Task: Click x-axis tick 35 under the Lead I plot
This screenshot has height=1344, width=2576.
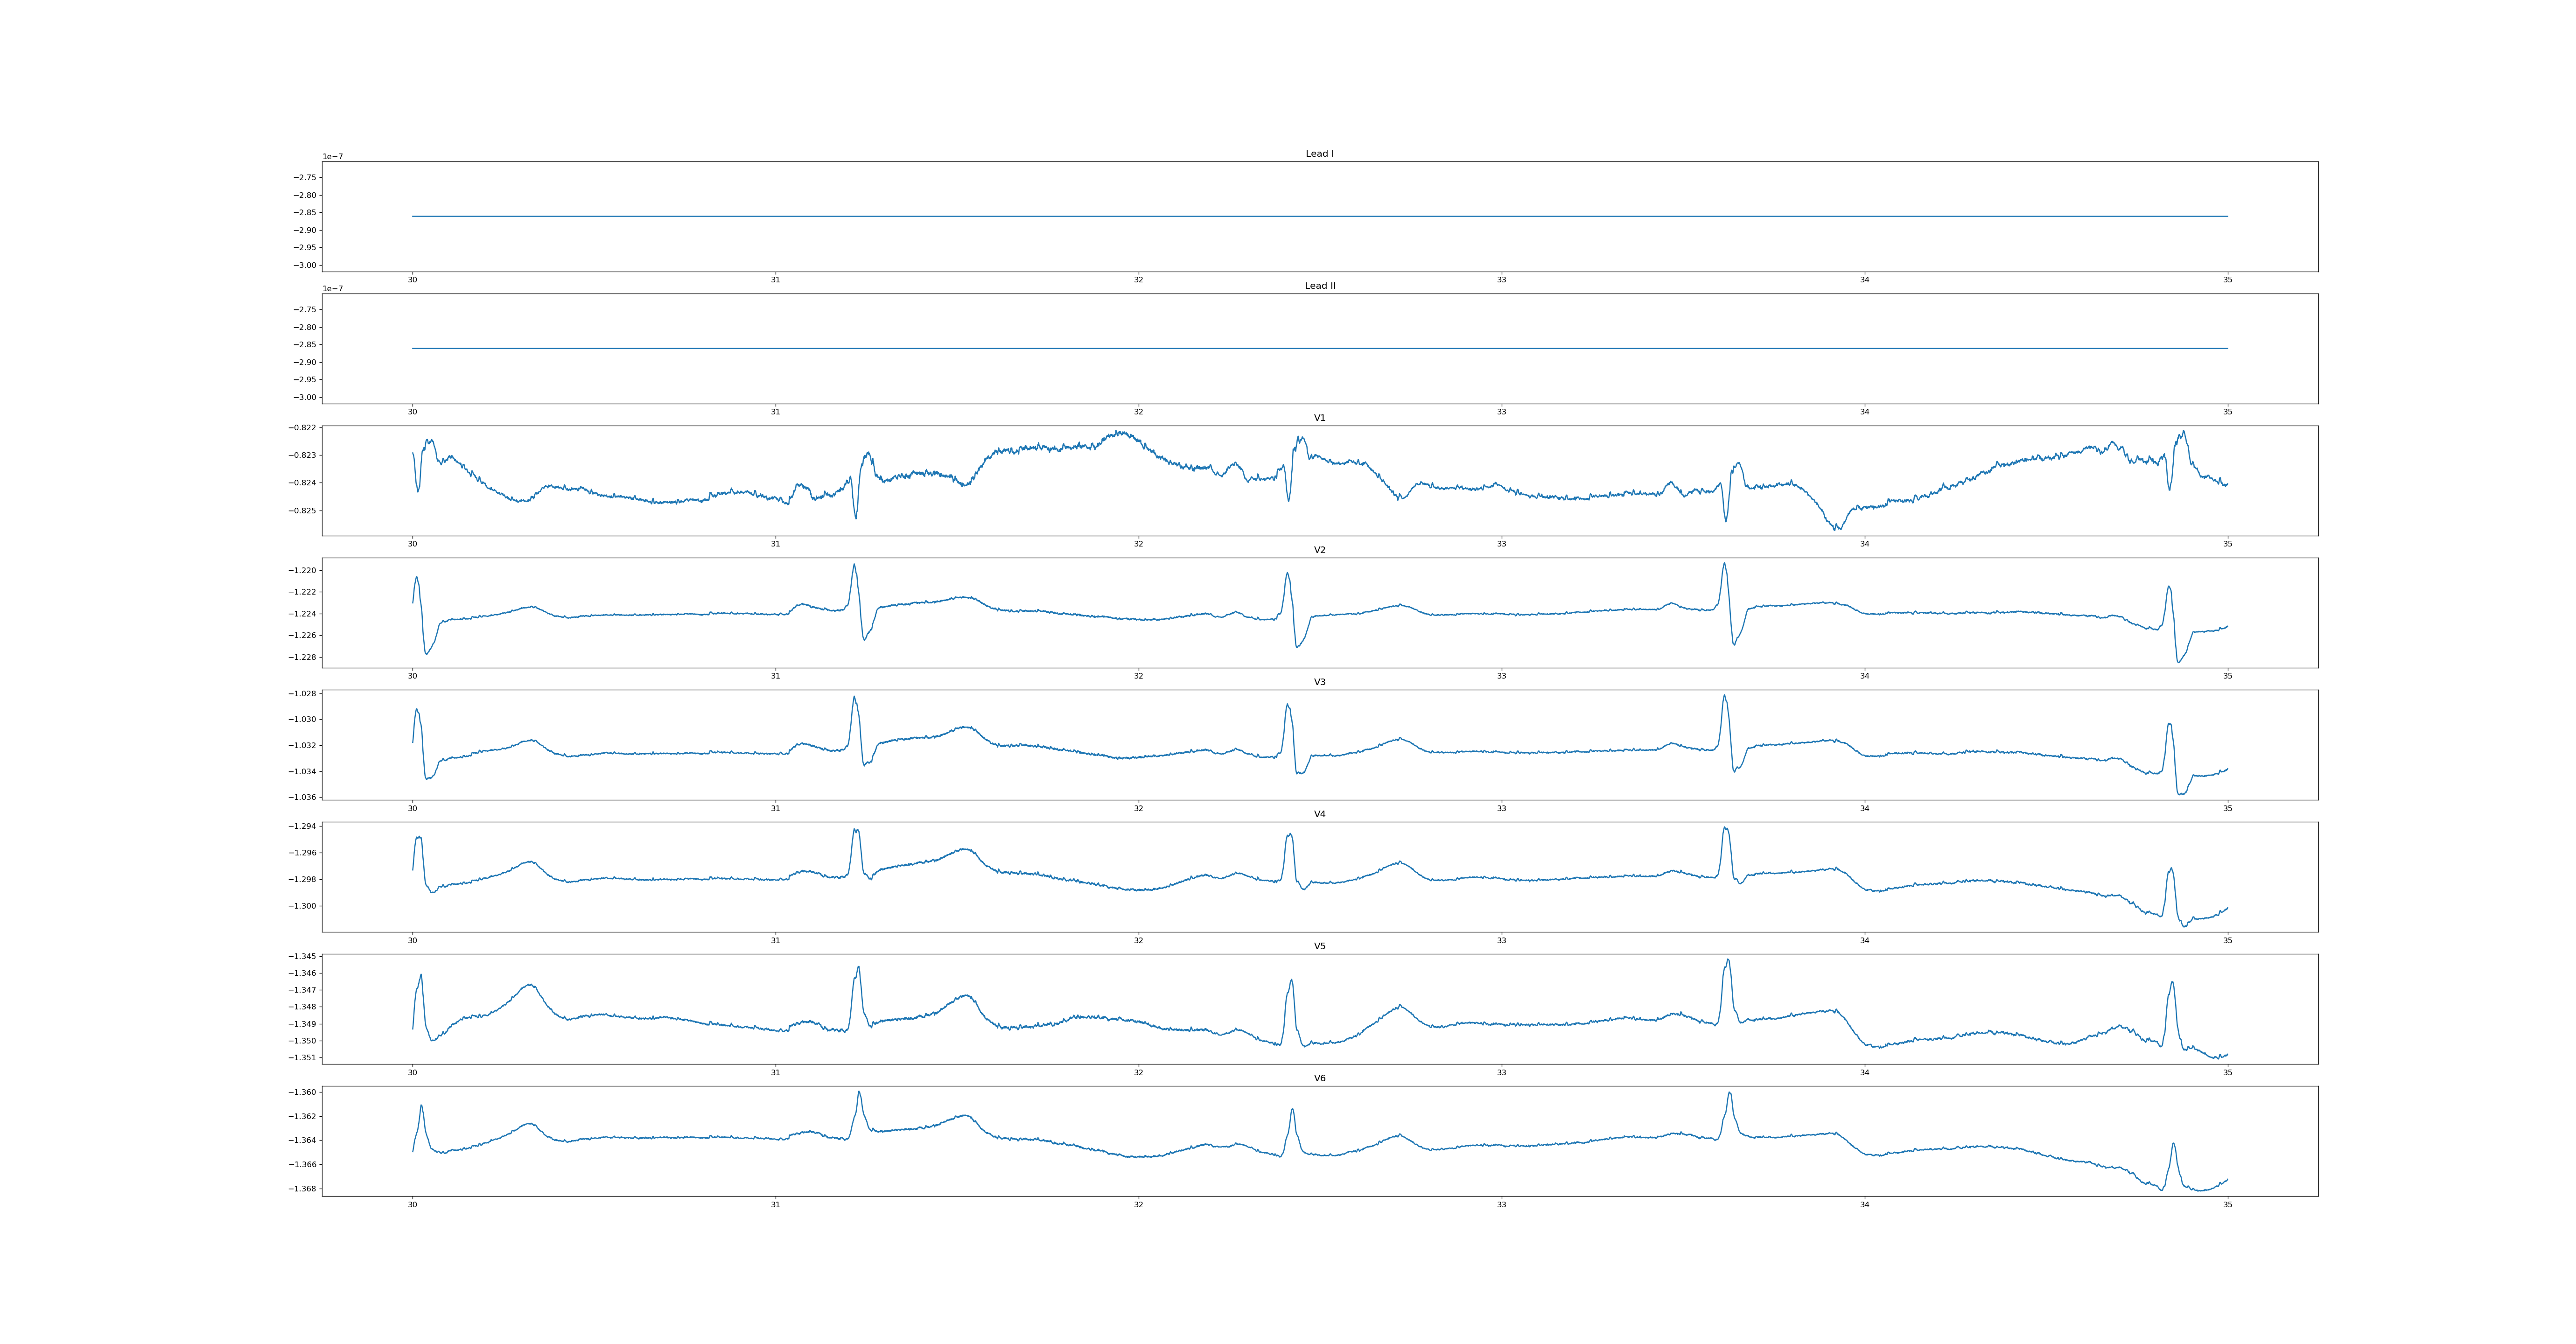Action: click(x=2227, y=280)
